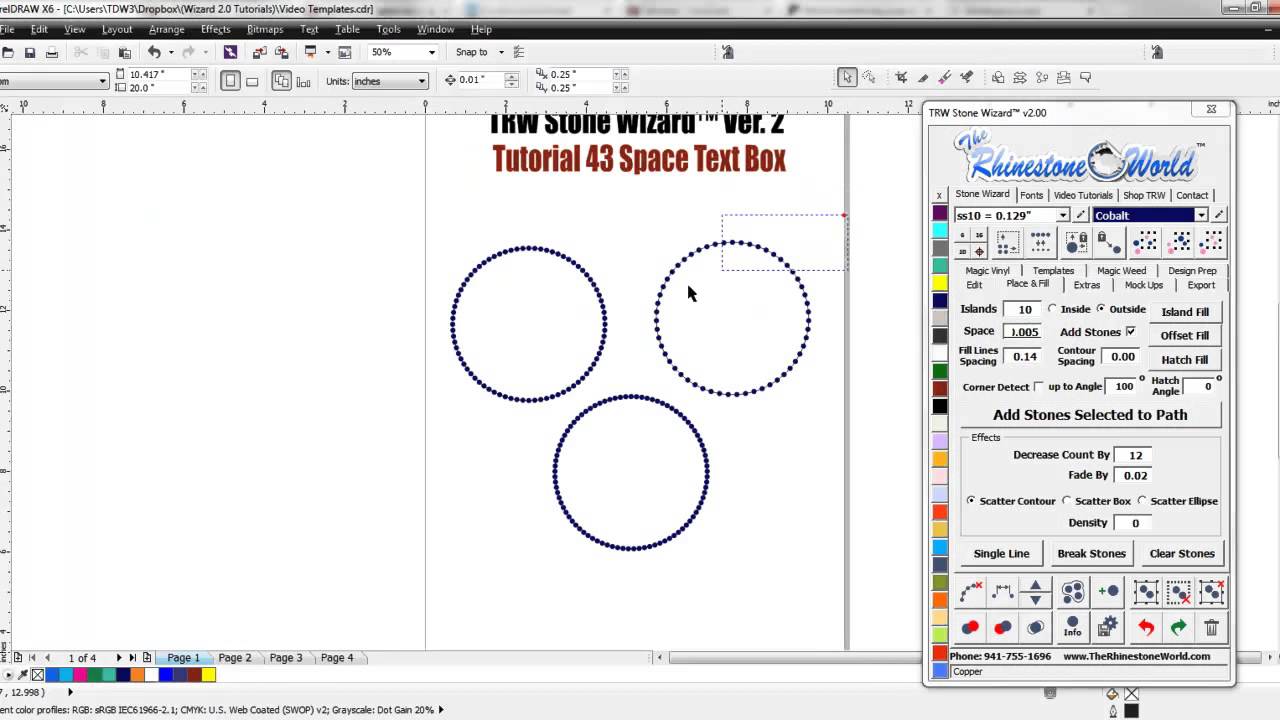Switch to Page 2 tab
Screen dimensions: 1280x720
[x=235, y=658]
